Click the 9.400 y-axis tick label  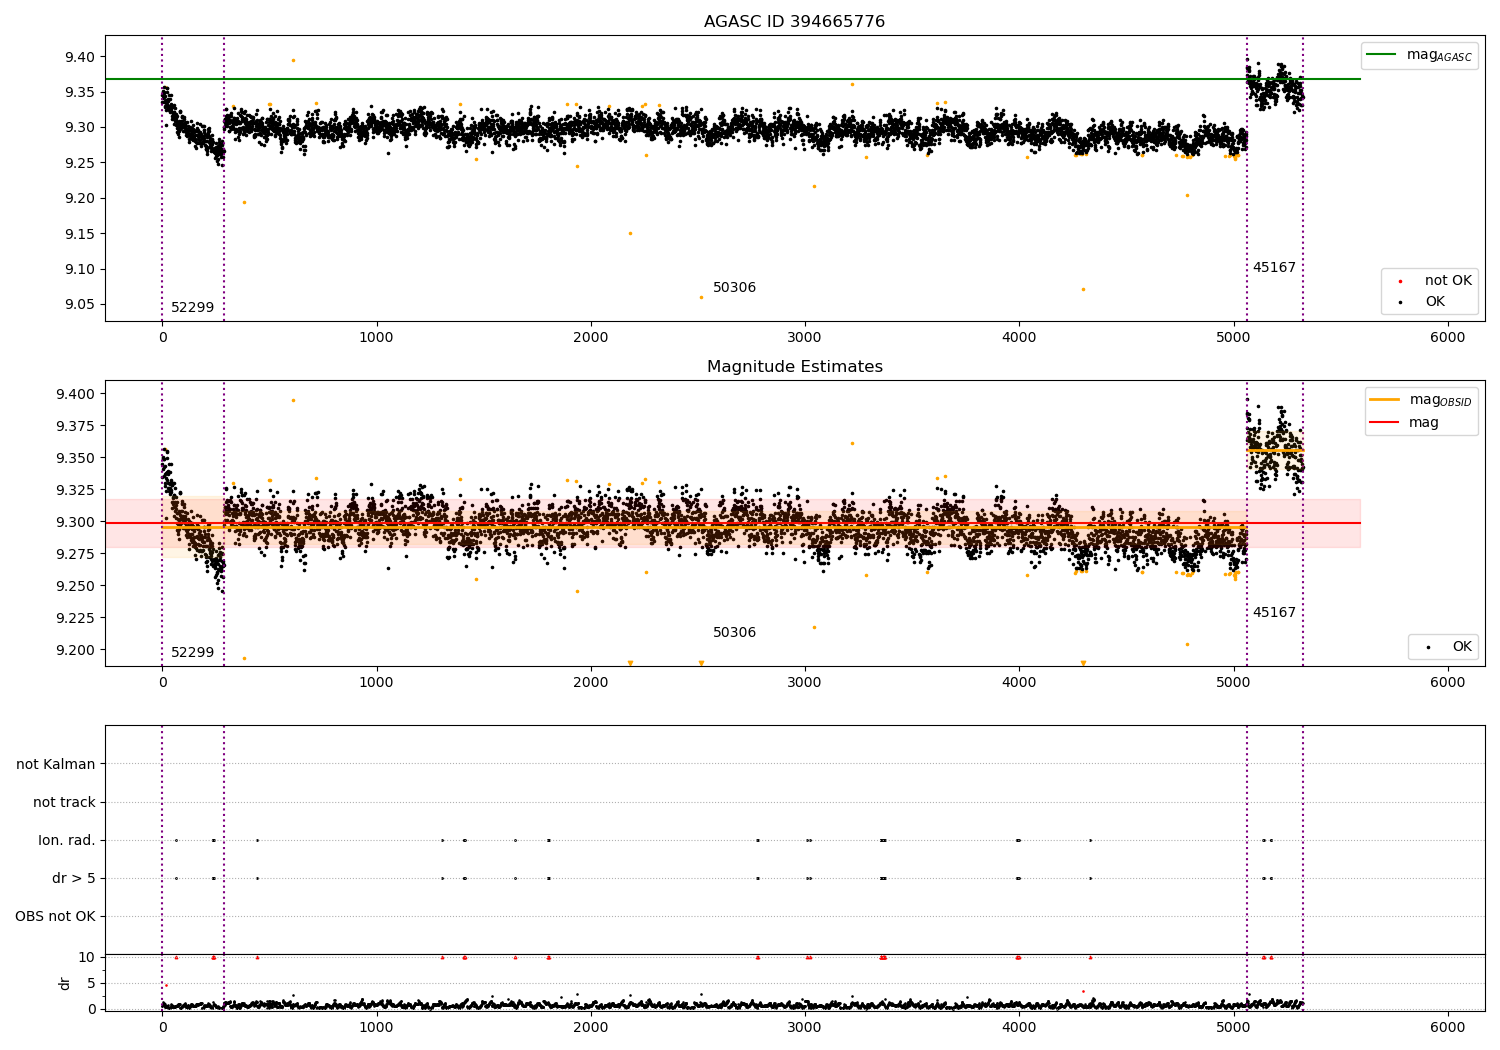click(76, 394)
